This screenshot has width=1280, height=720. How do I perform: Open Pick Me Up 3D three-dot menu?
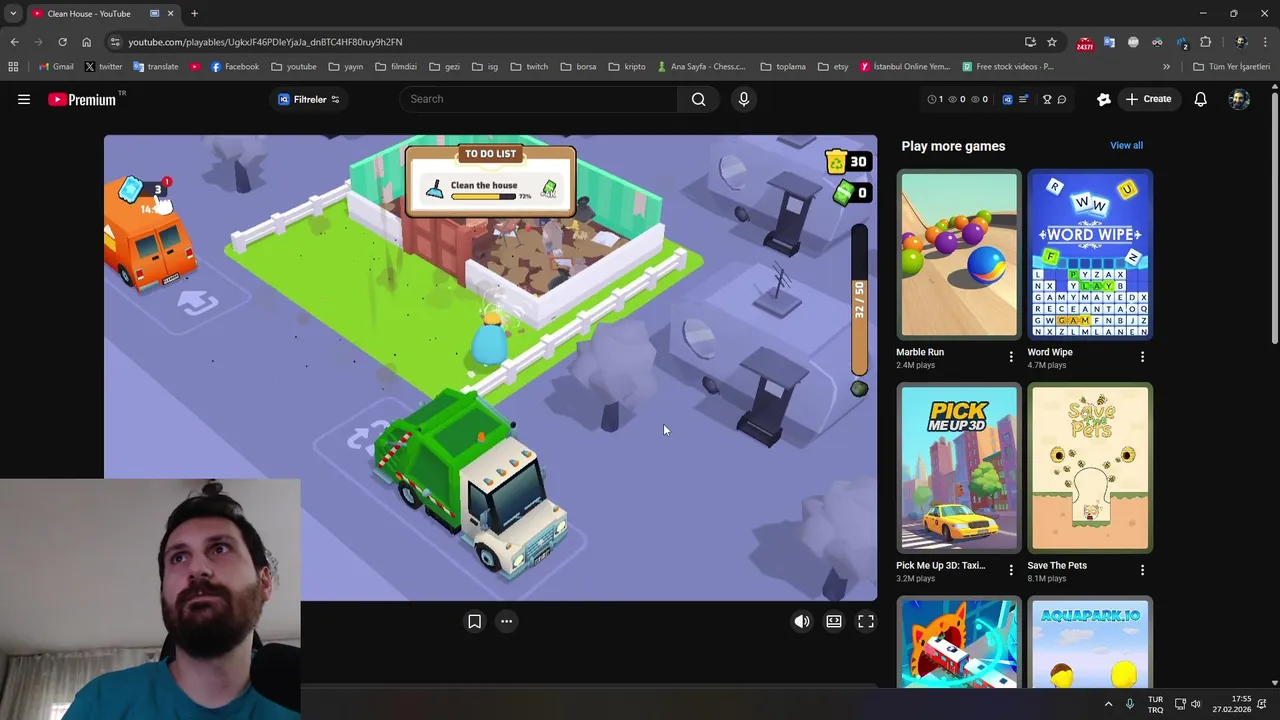[1011, 570]
